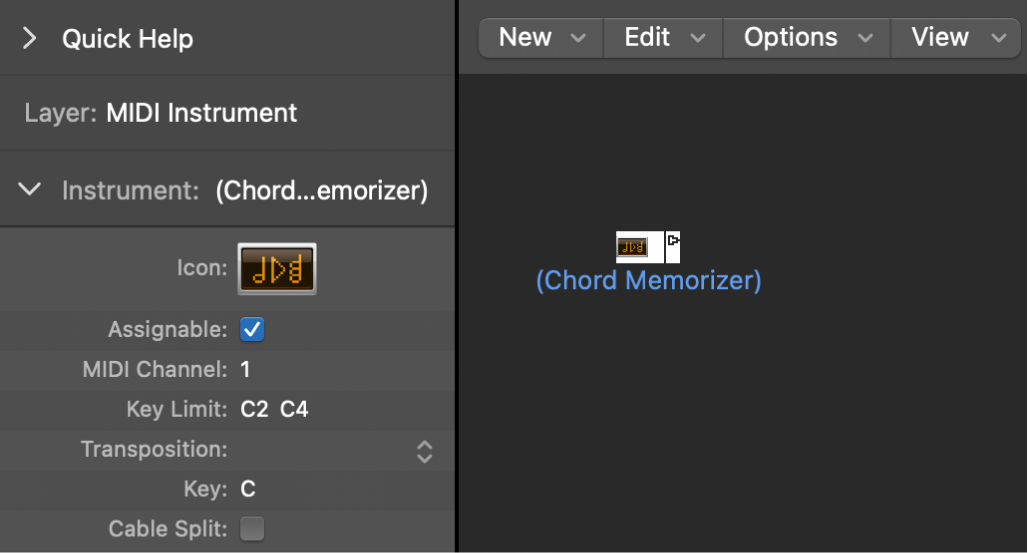Click the Key Limit low value C2

coord(255,409)
